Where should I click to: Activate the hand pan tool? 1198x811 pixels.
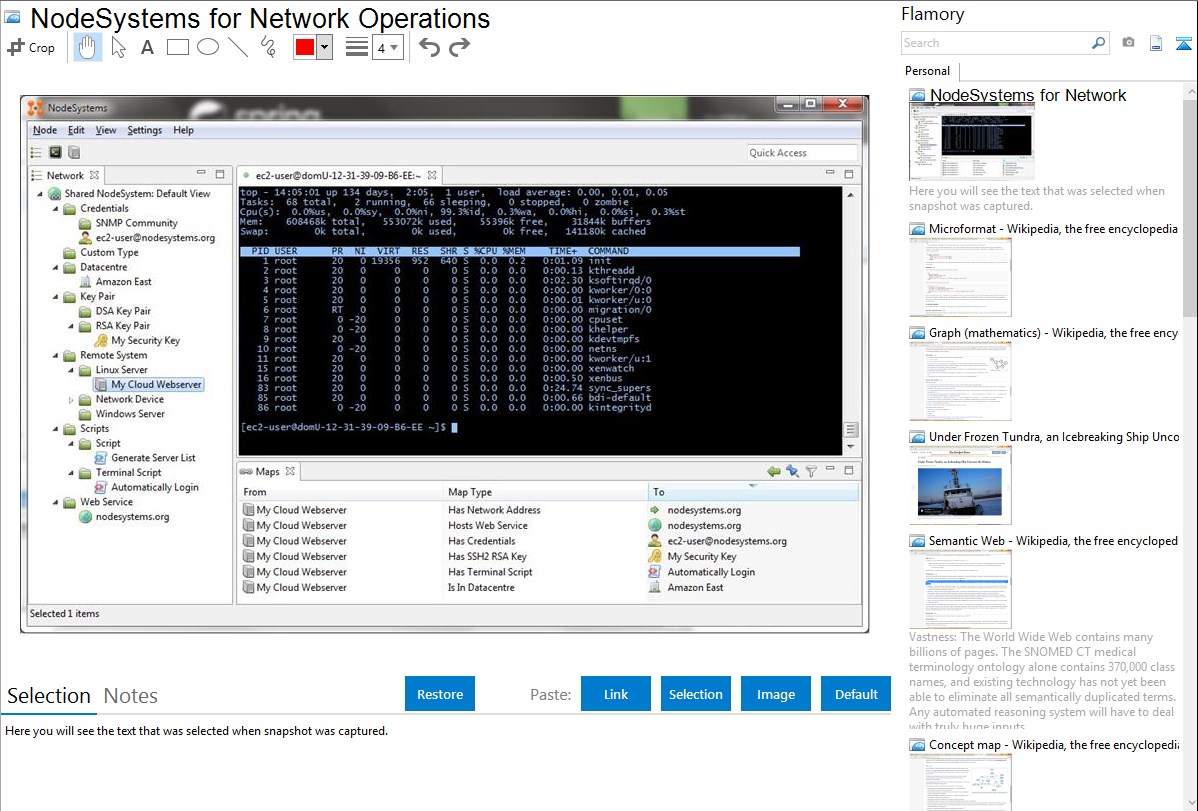(88, 47)
